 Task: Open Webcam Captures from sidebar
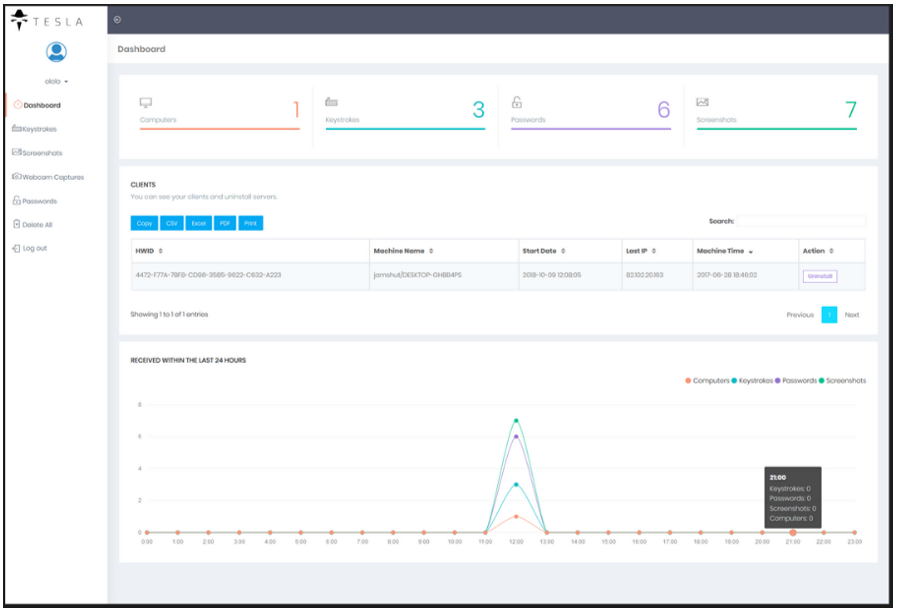pos(50,177)
